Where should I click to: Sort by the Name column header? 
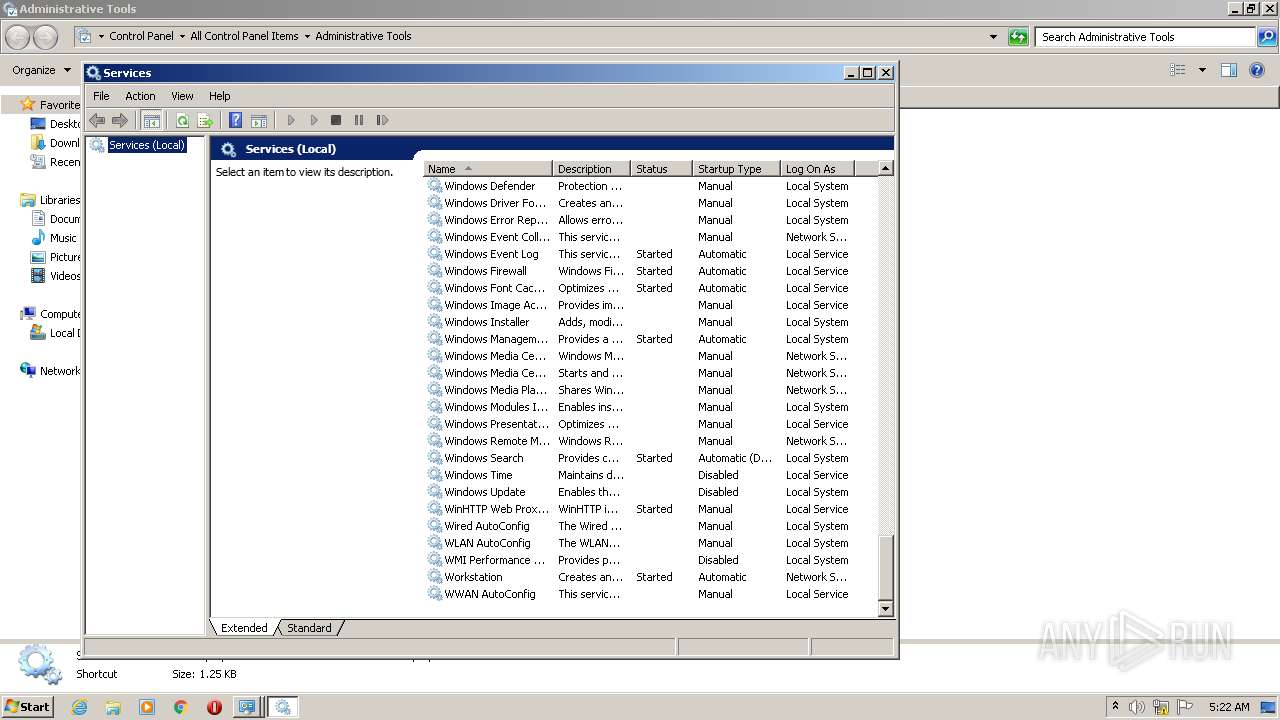click(x=488, y=169)
